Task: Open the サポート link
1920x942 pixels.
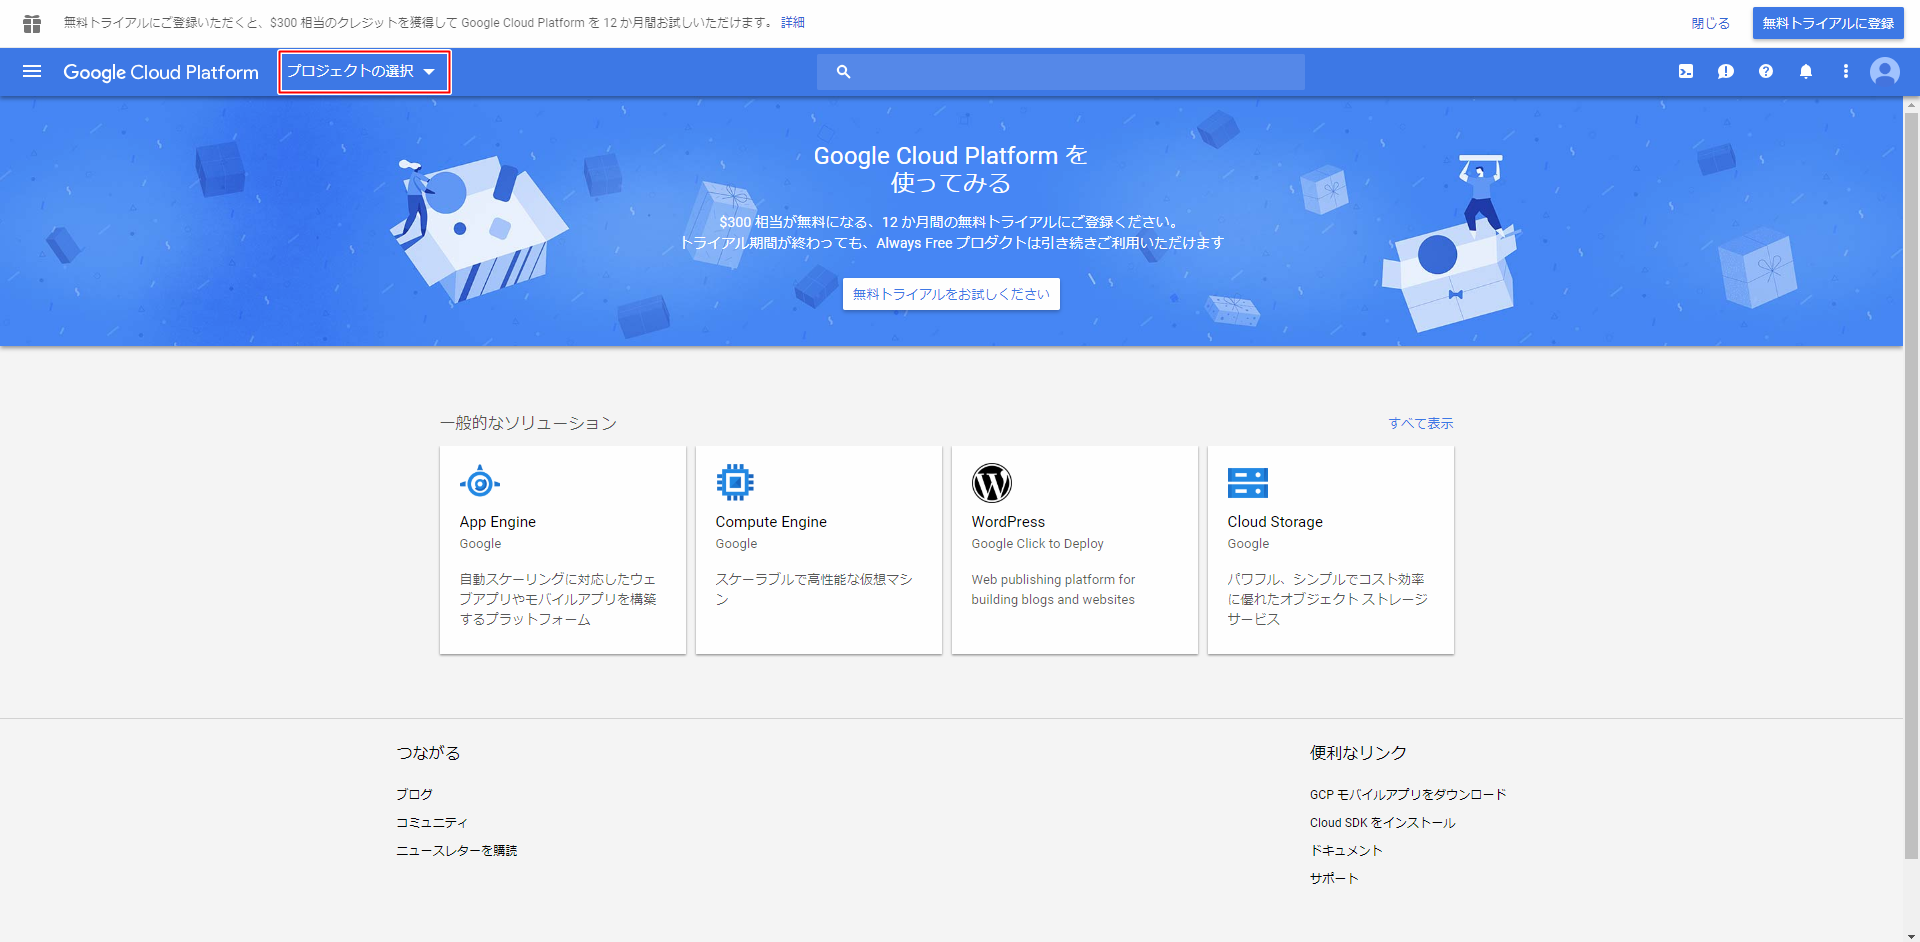Action: [x=1334, y=878]
